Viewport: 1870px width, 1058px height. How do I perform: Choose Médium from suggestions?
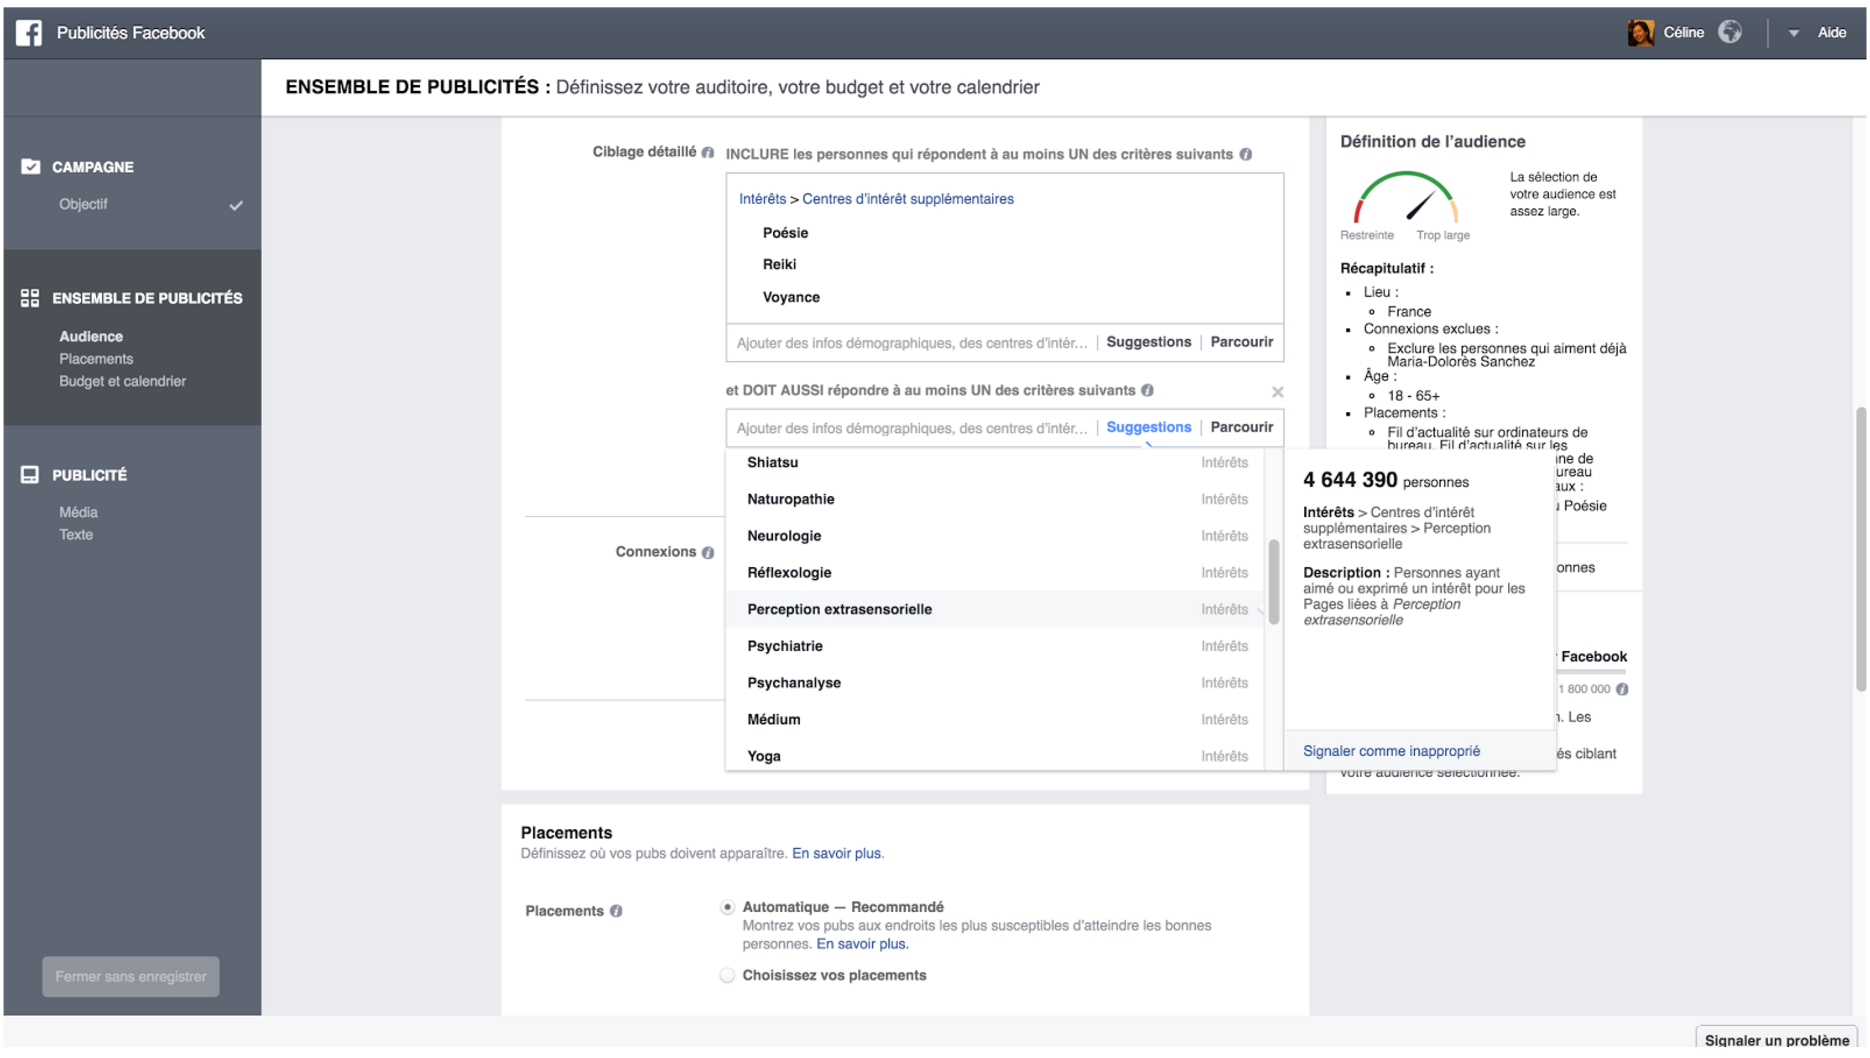click(x=996, y=720)
